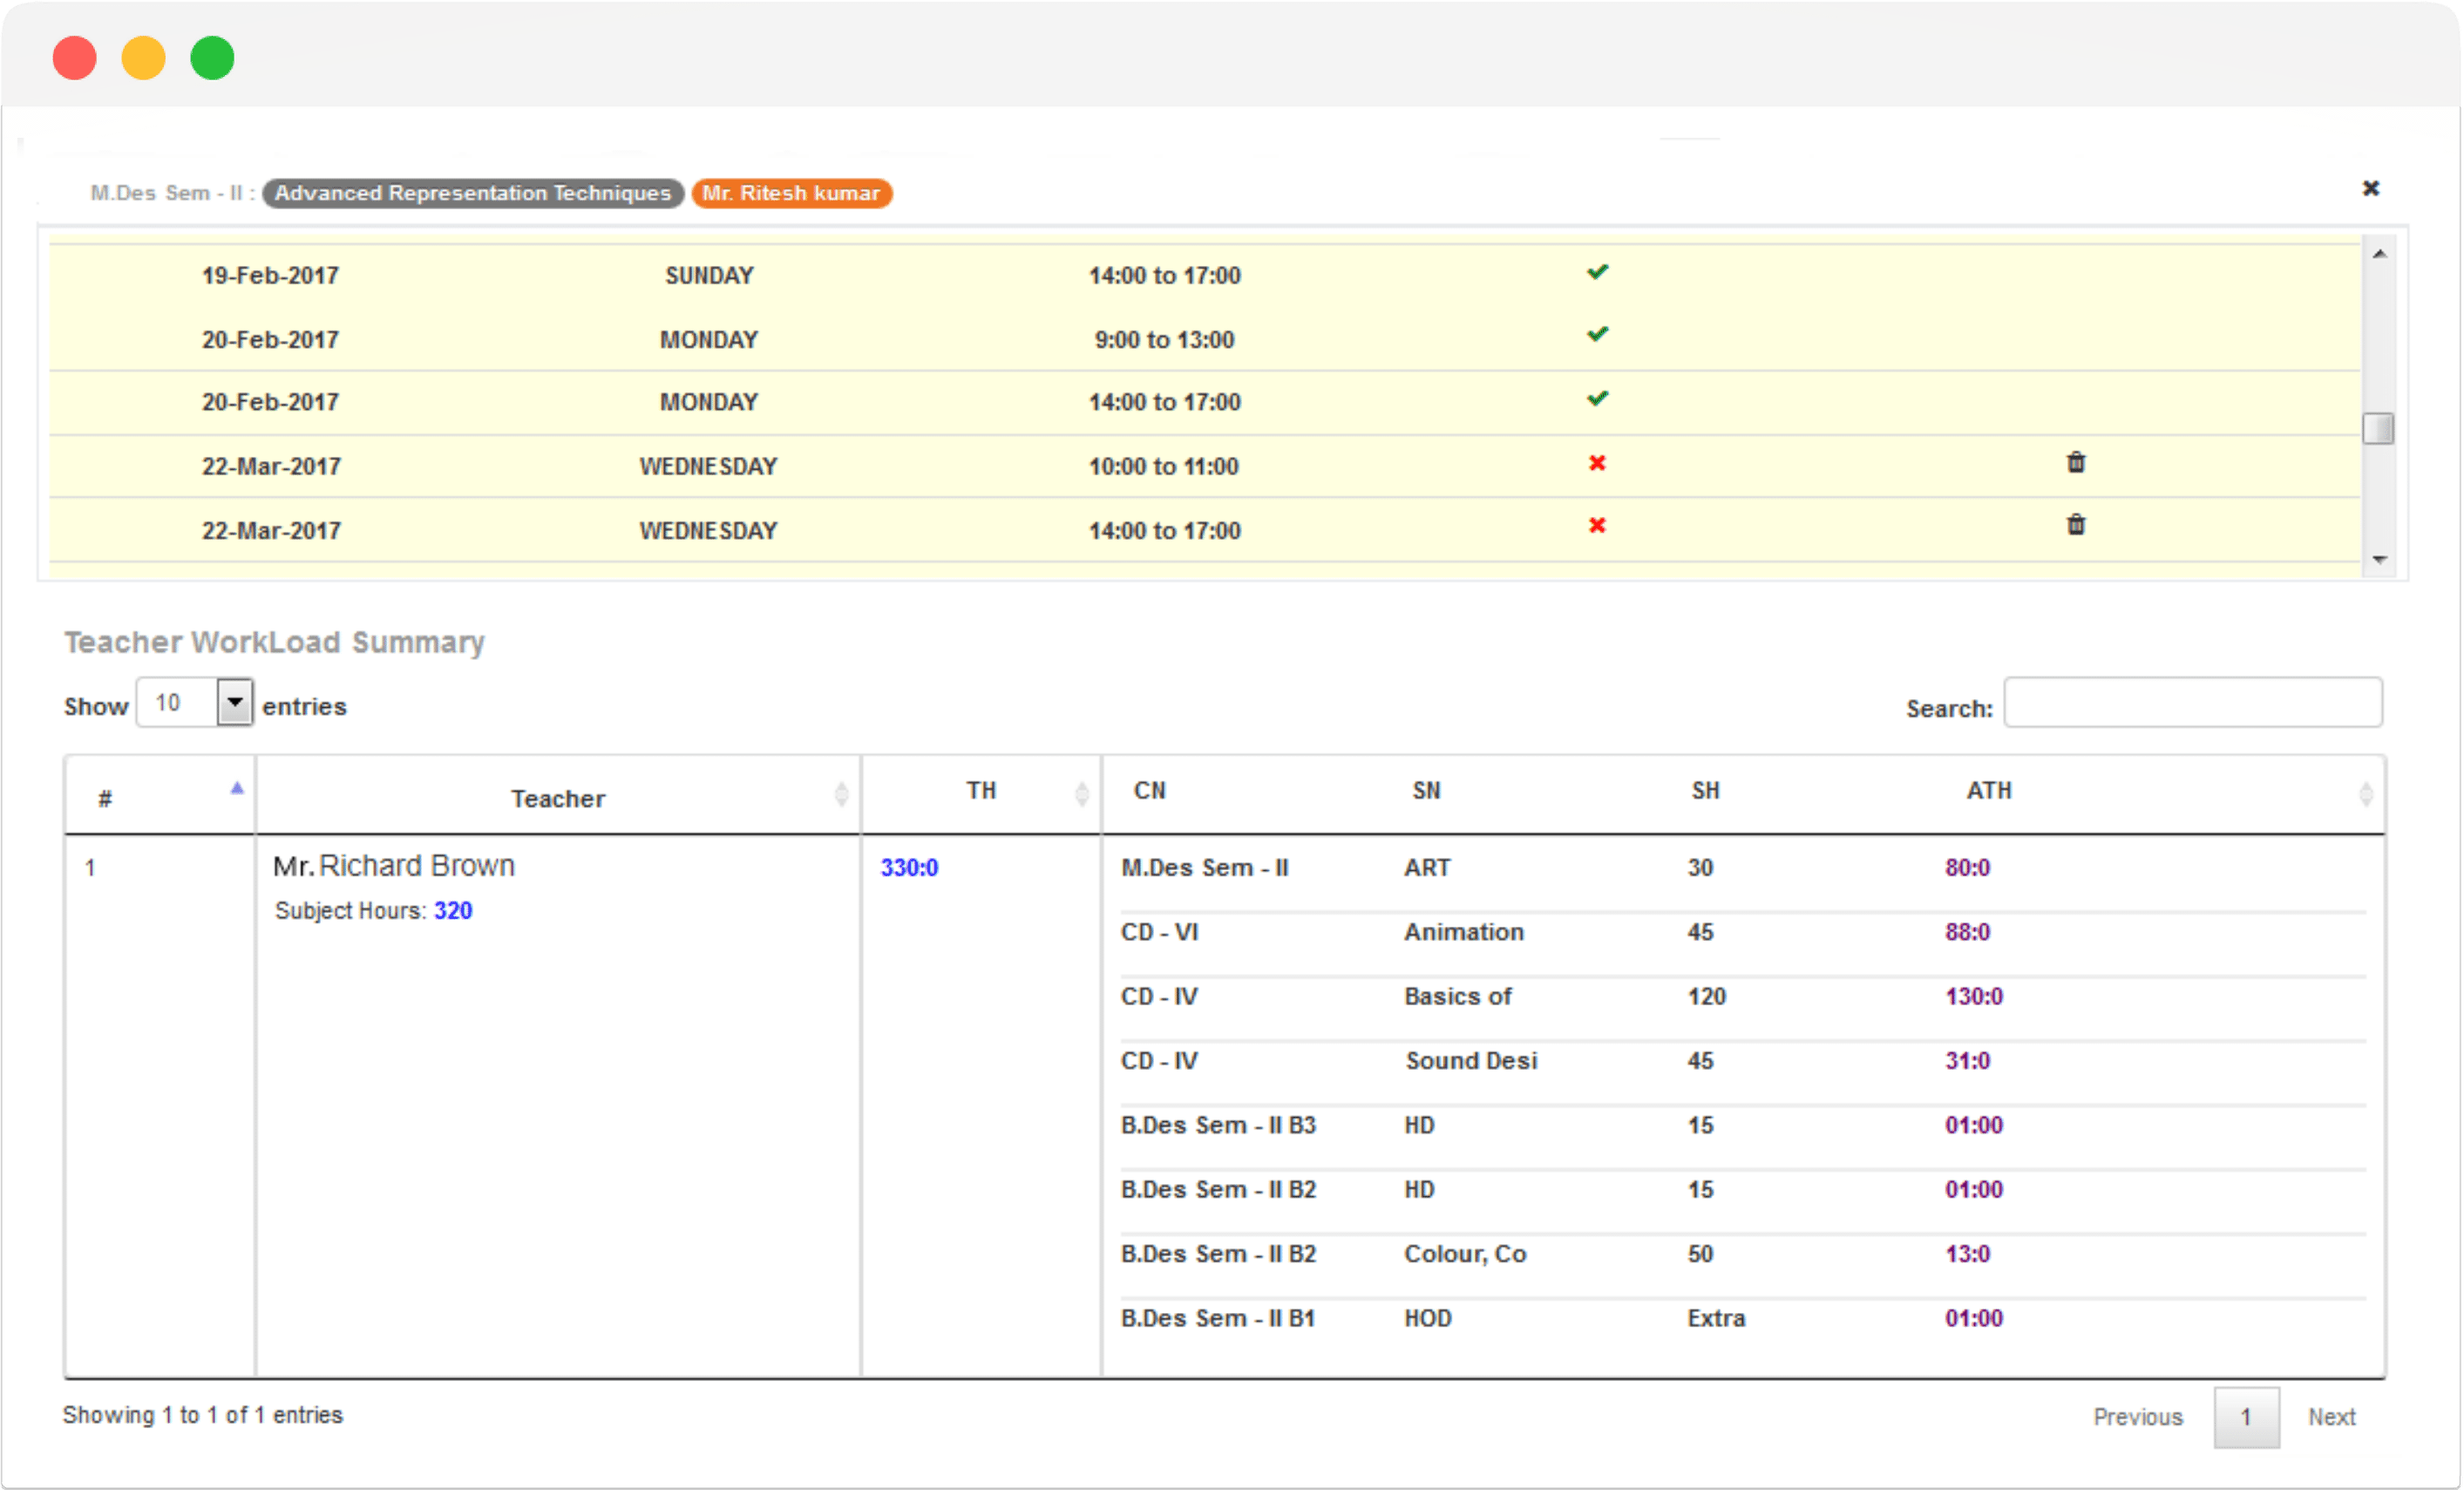Click the CN column label
The height and width of the screenshot is (1490, 2464).
(x=1149, y=791)
